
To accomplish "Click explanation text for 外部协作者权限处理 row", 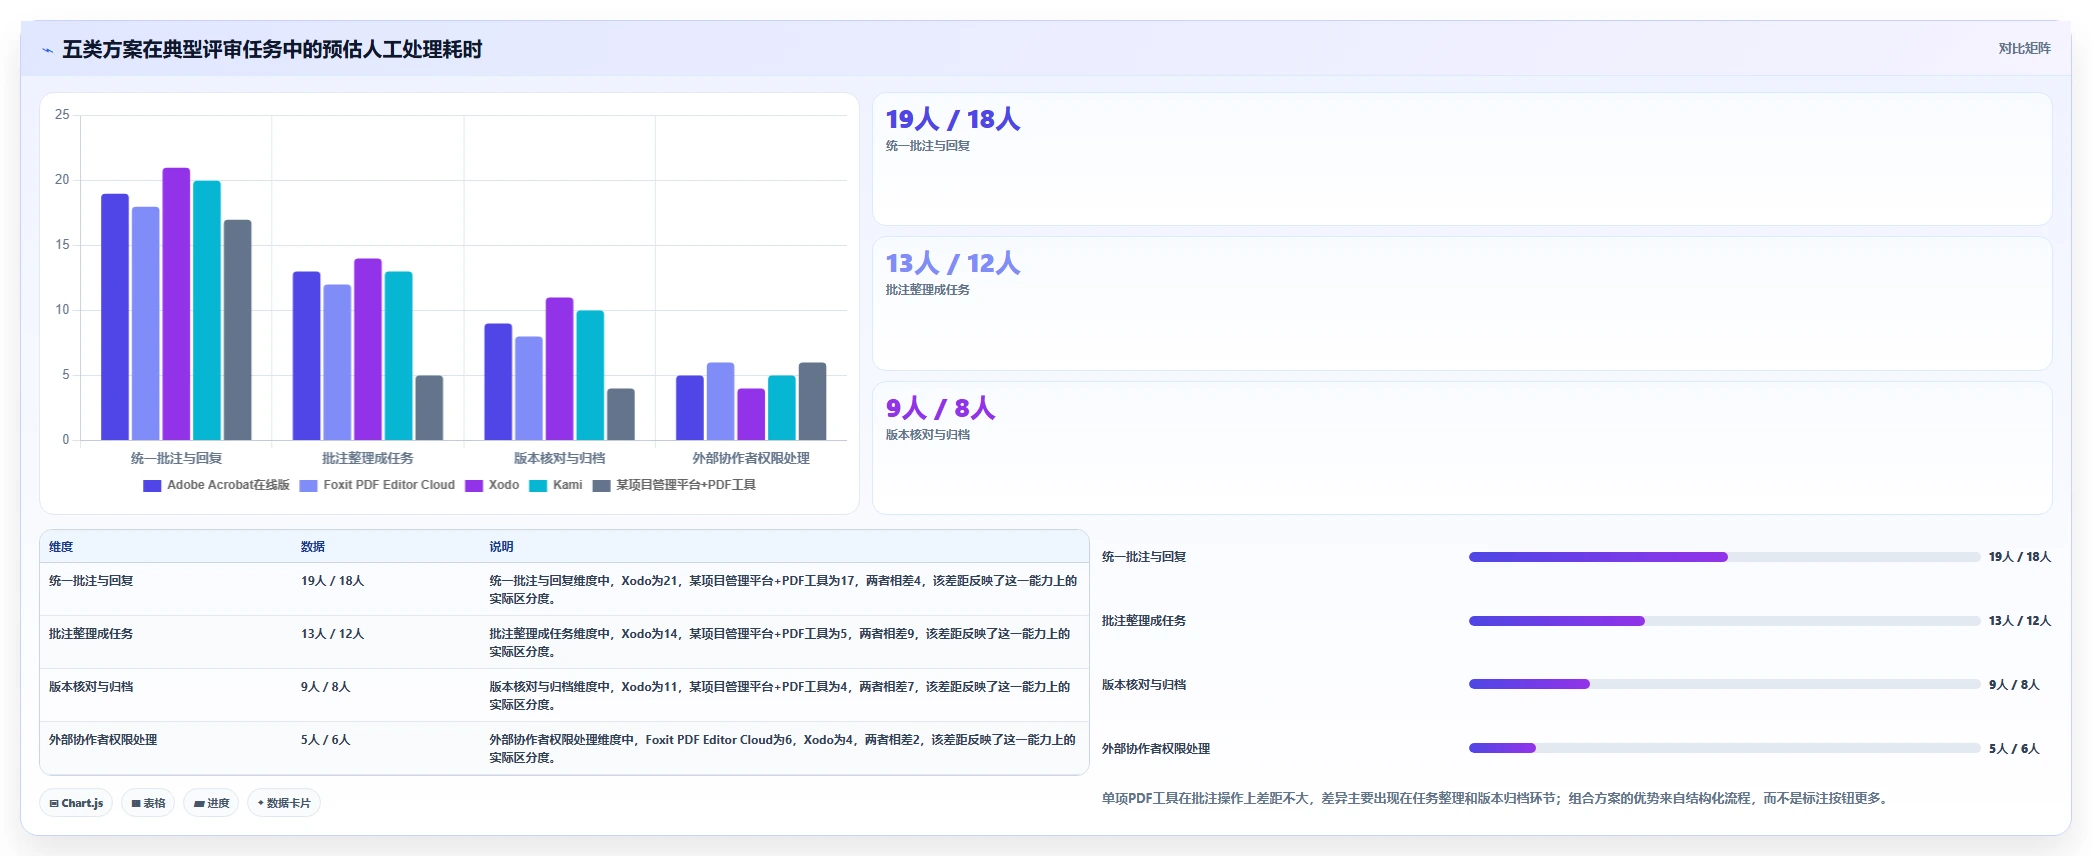I will 782,748.
